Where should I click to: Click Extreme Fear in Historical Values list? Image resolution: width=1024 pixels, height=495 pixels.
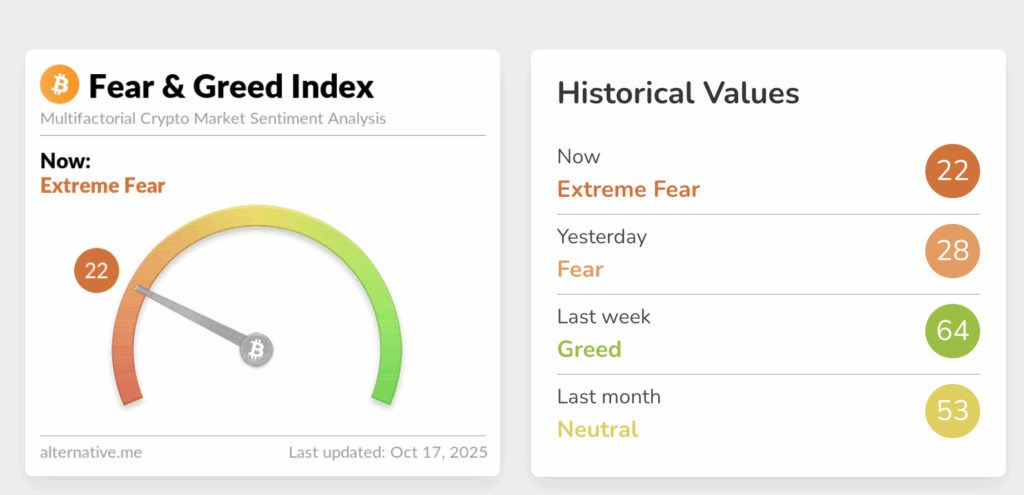[628, 189]
